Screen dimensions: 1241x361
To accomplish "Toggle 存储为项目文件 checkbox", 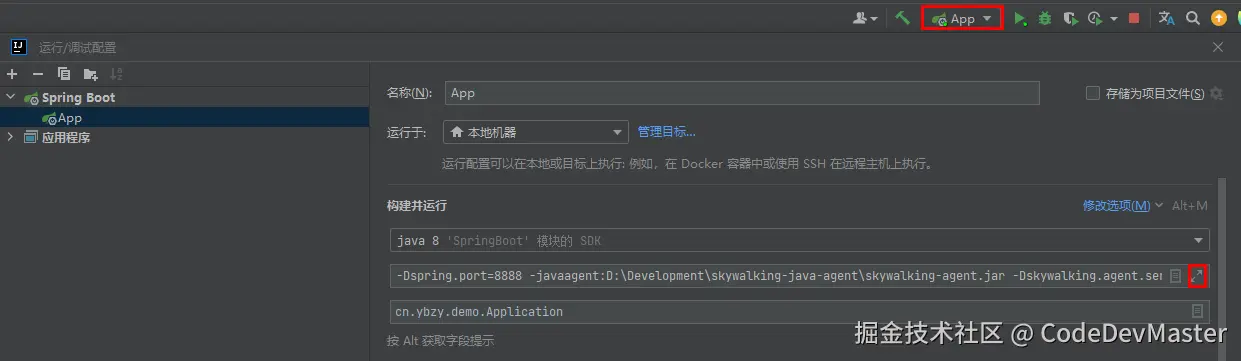I will pyautogui.click(x=1093, y=93).
